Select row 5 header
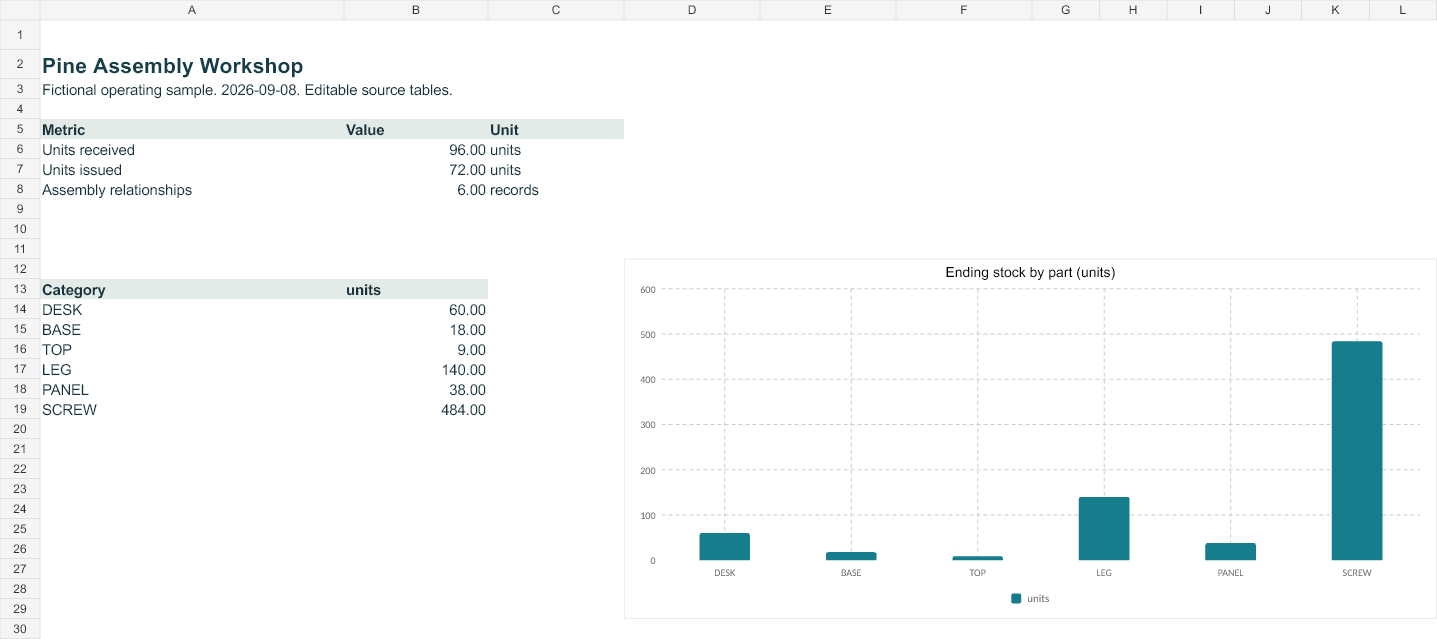 pyautogui.click(x=20, y=130)
